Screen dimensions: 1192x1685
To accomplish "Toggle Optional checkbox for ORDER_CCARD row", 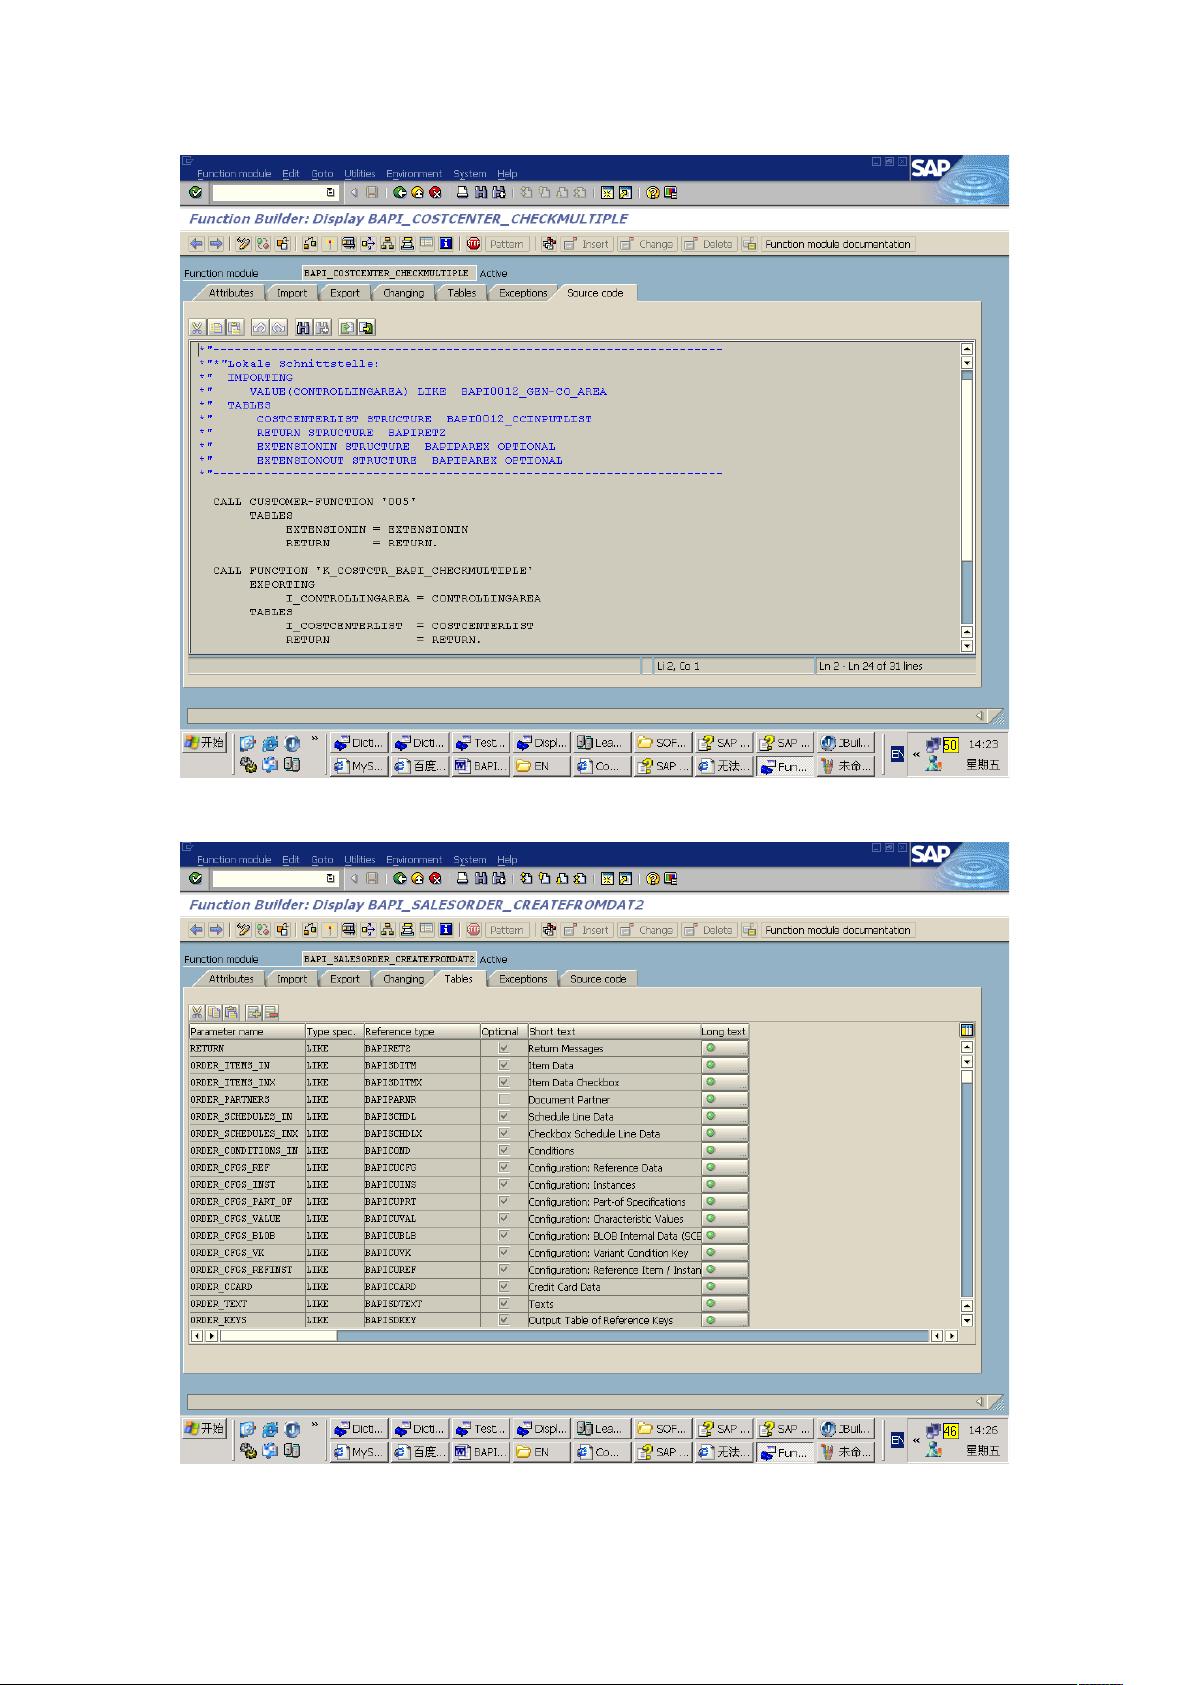I will click(504, 1286).
